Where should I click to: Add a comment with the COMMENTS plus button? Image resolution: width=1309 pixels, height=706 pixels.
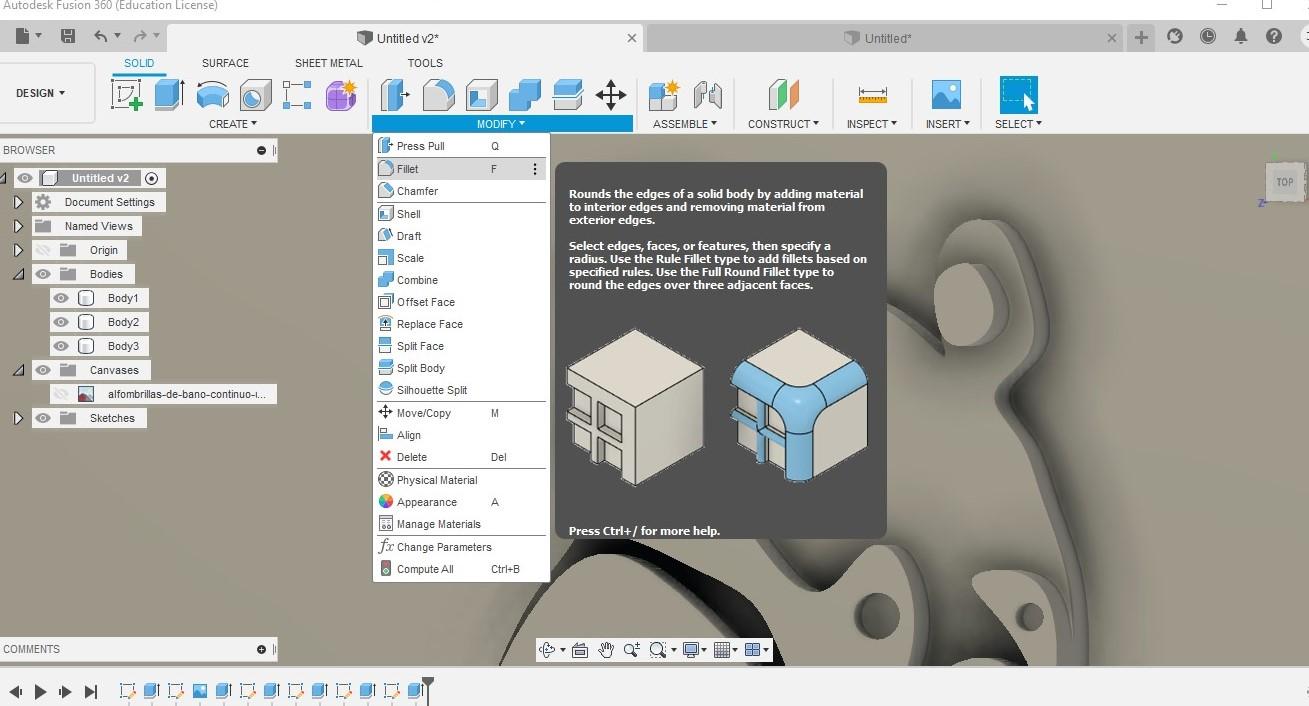(x=261, y=649)
